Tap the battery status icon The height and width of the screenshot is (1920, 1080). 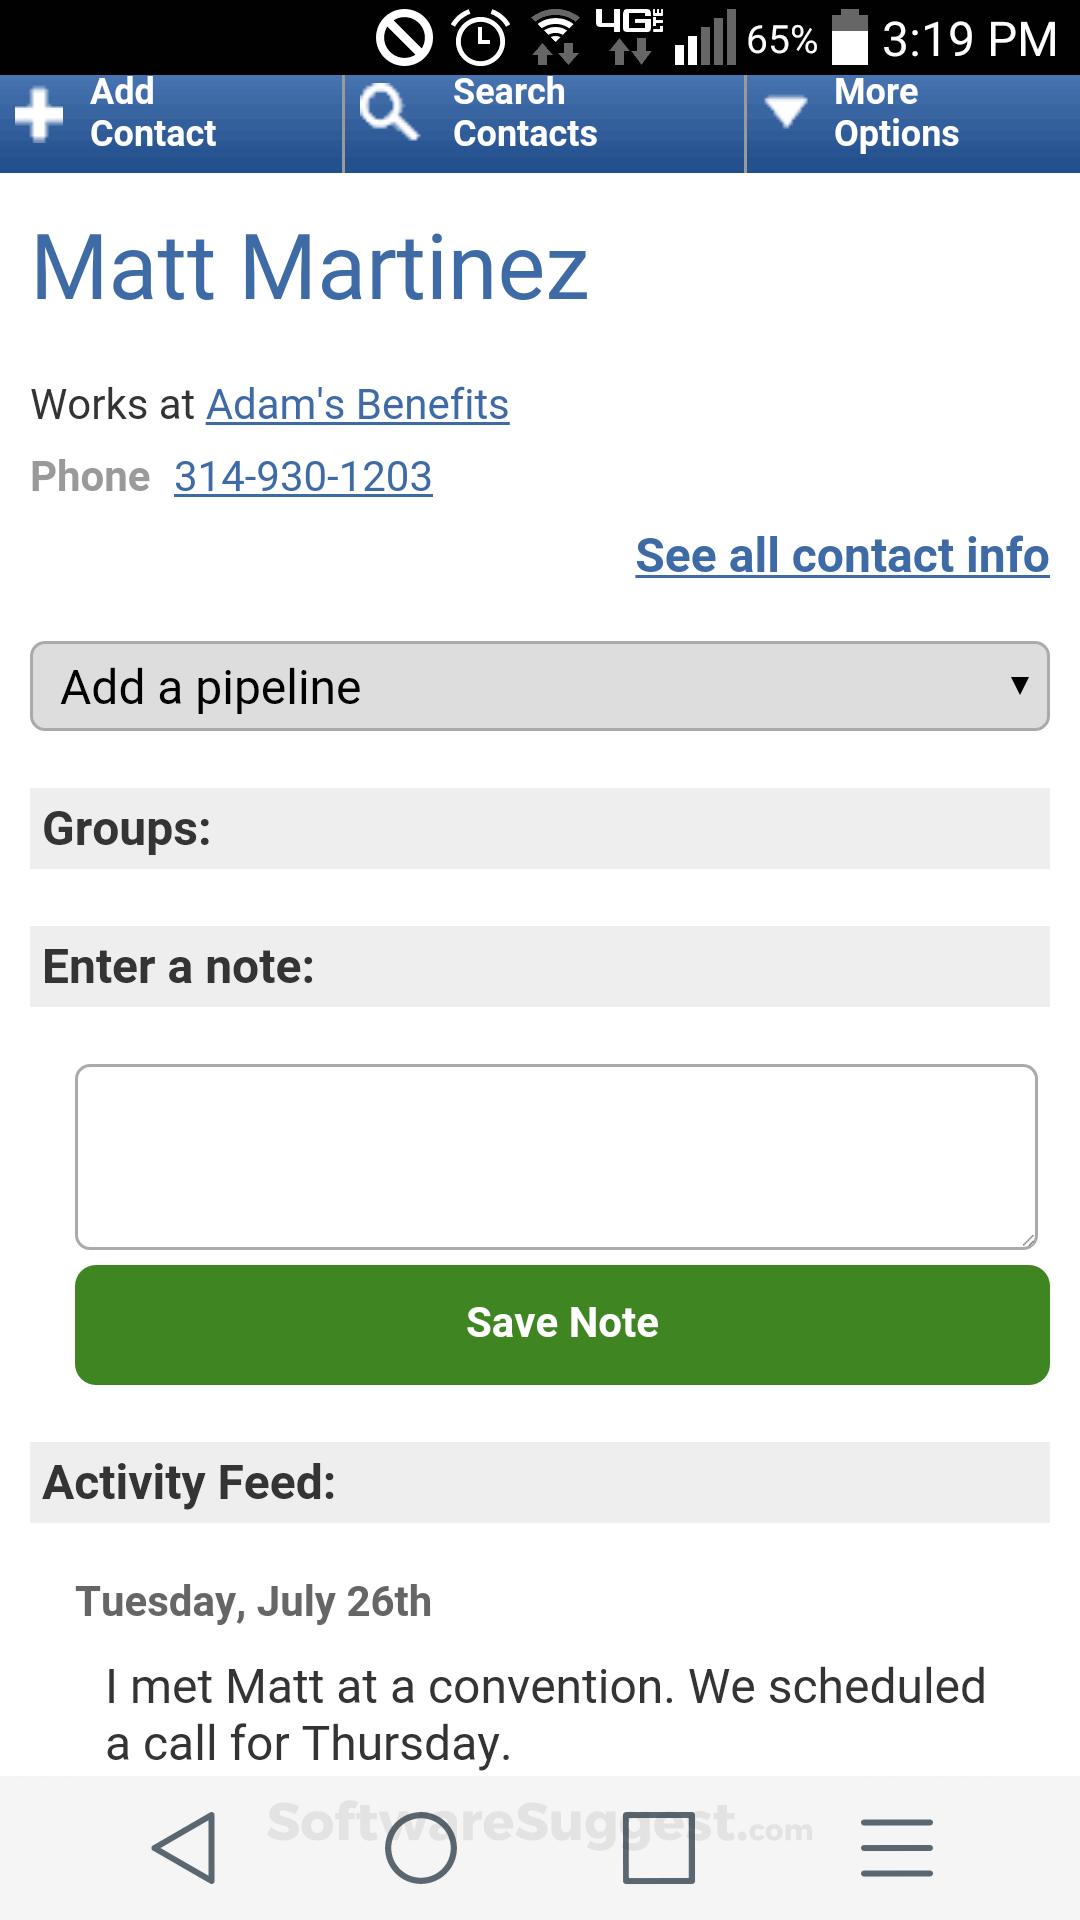tap(850, 38)
